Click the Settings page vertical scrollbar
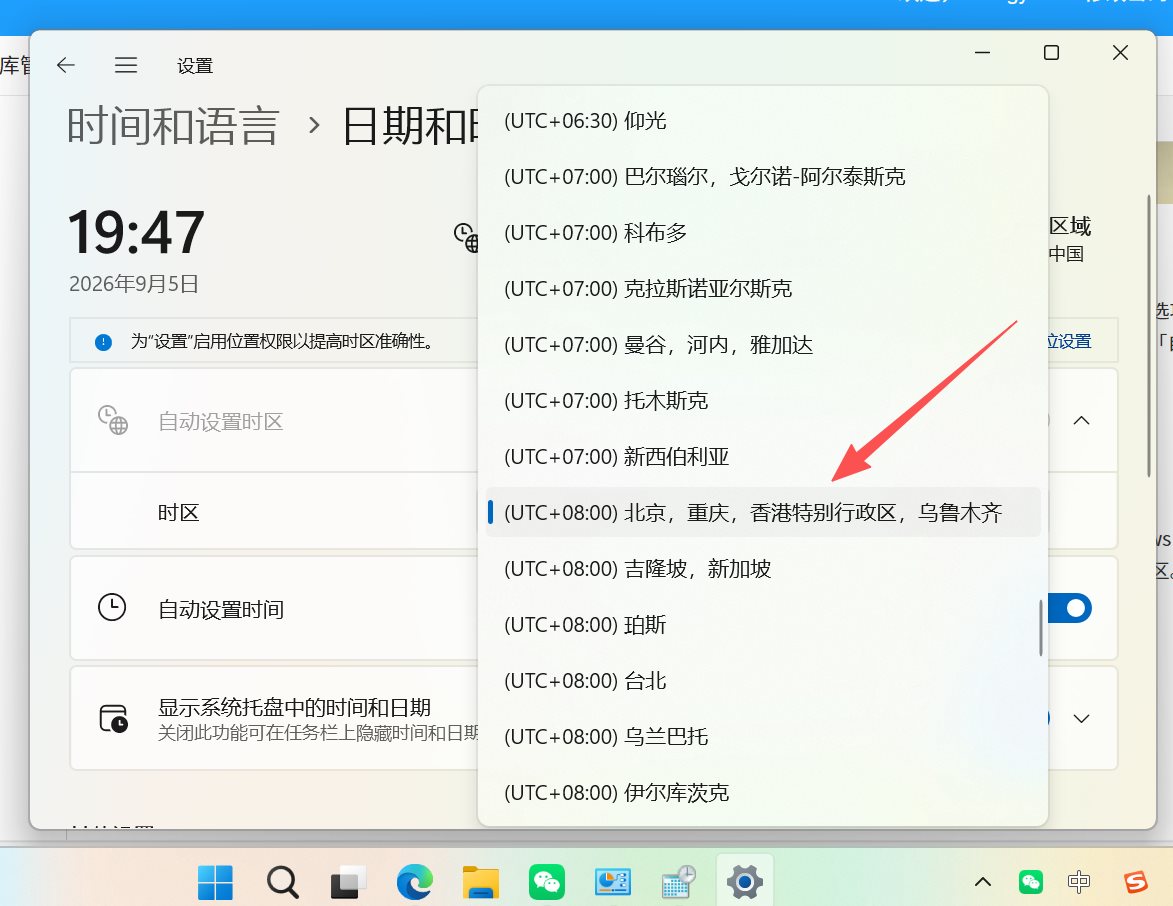The height and width of the screenshot is (906, 1173). point(1149,336)
